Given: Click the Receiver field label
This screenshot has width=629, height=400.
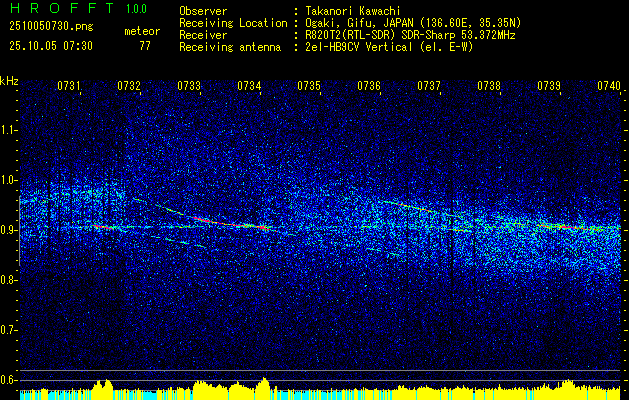Looking at the screenshot, I should [203, 35].
